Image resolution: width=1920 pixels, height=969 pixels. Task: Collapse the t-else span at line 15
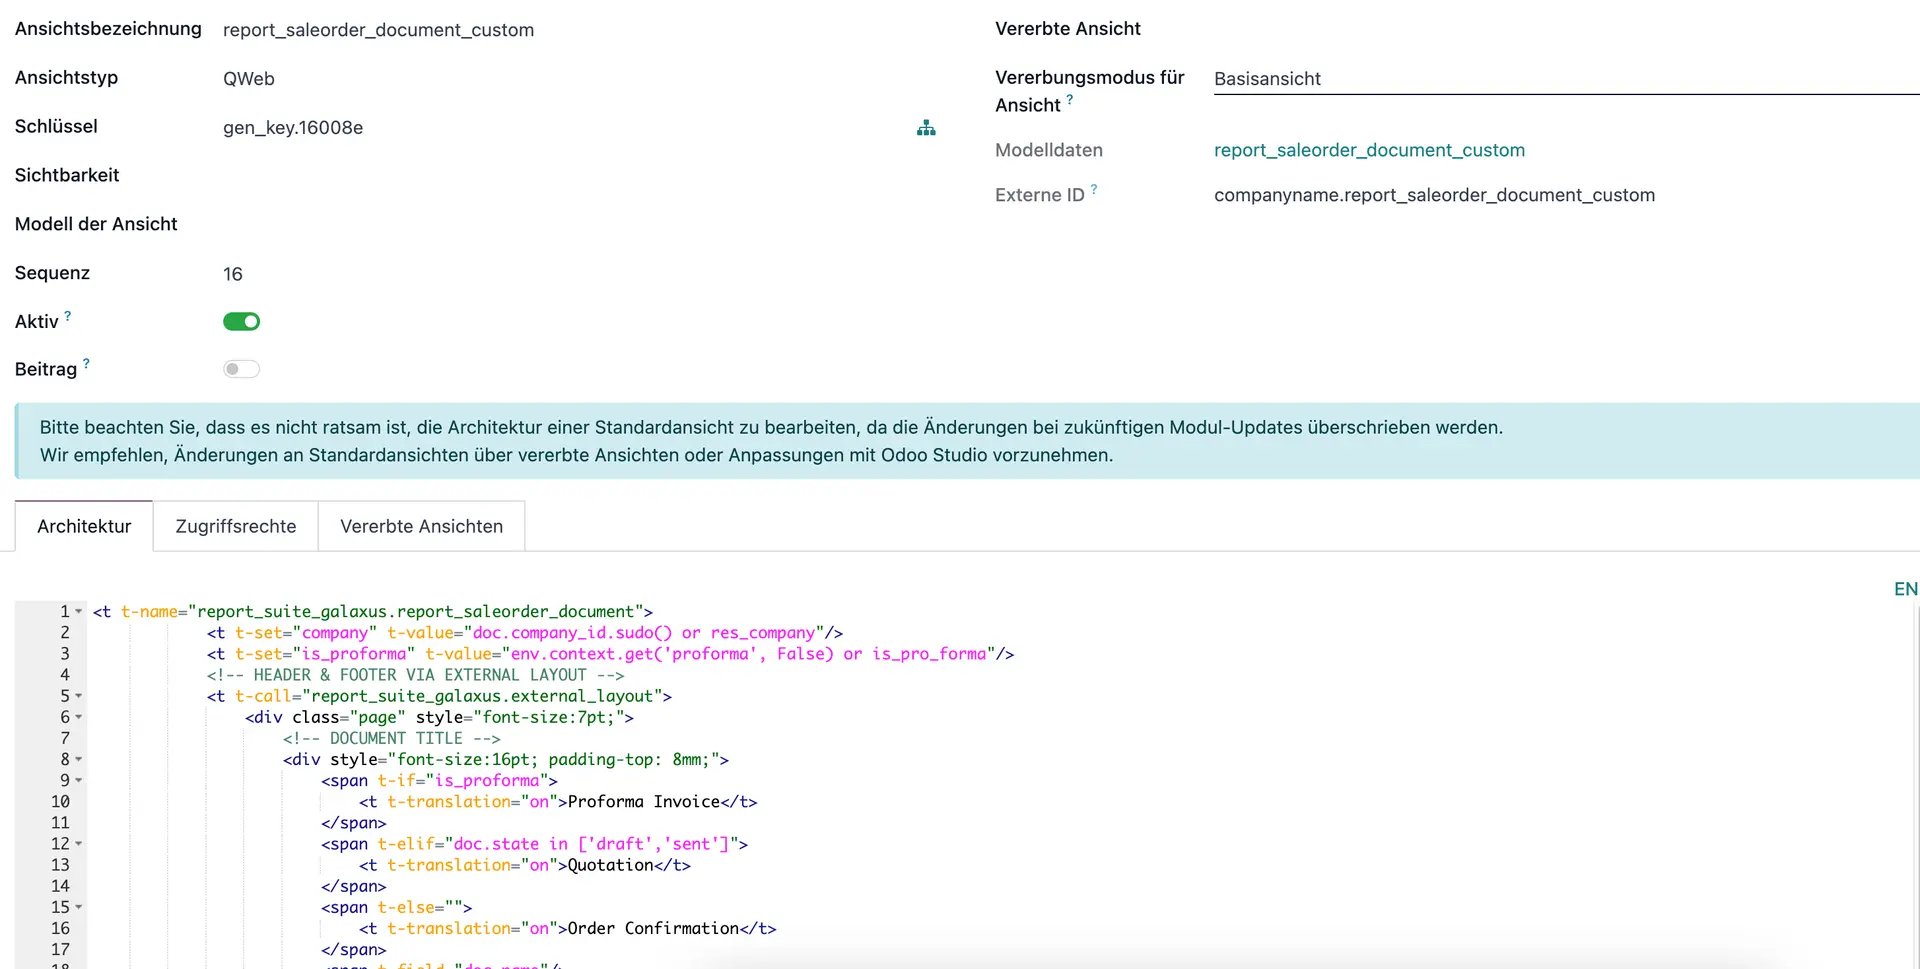click(x=80, y=907)
